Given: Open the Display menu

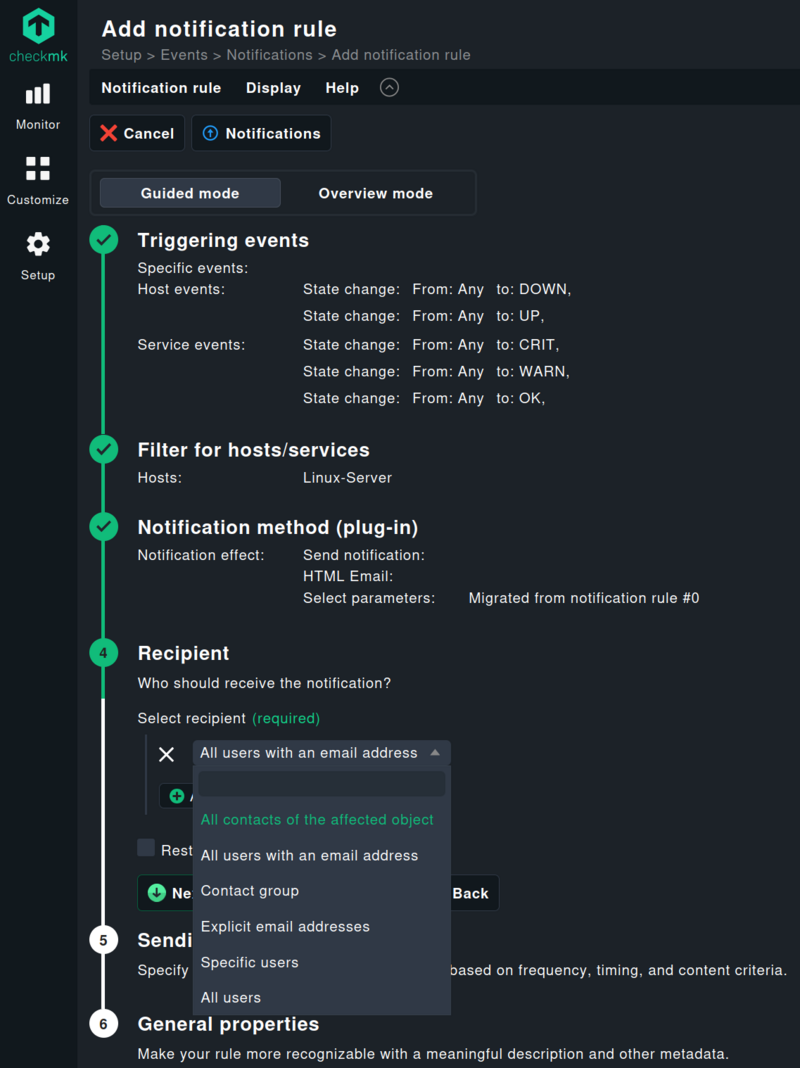Looking at the screenshot, I should pos(273,88).
